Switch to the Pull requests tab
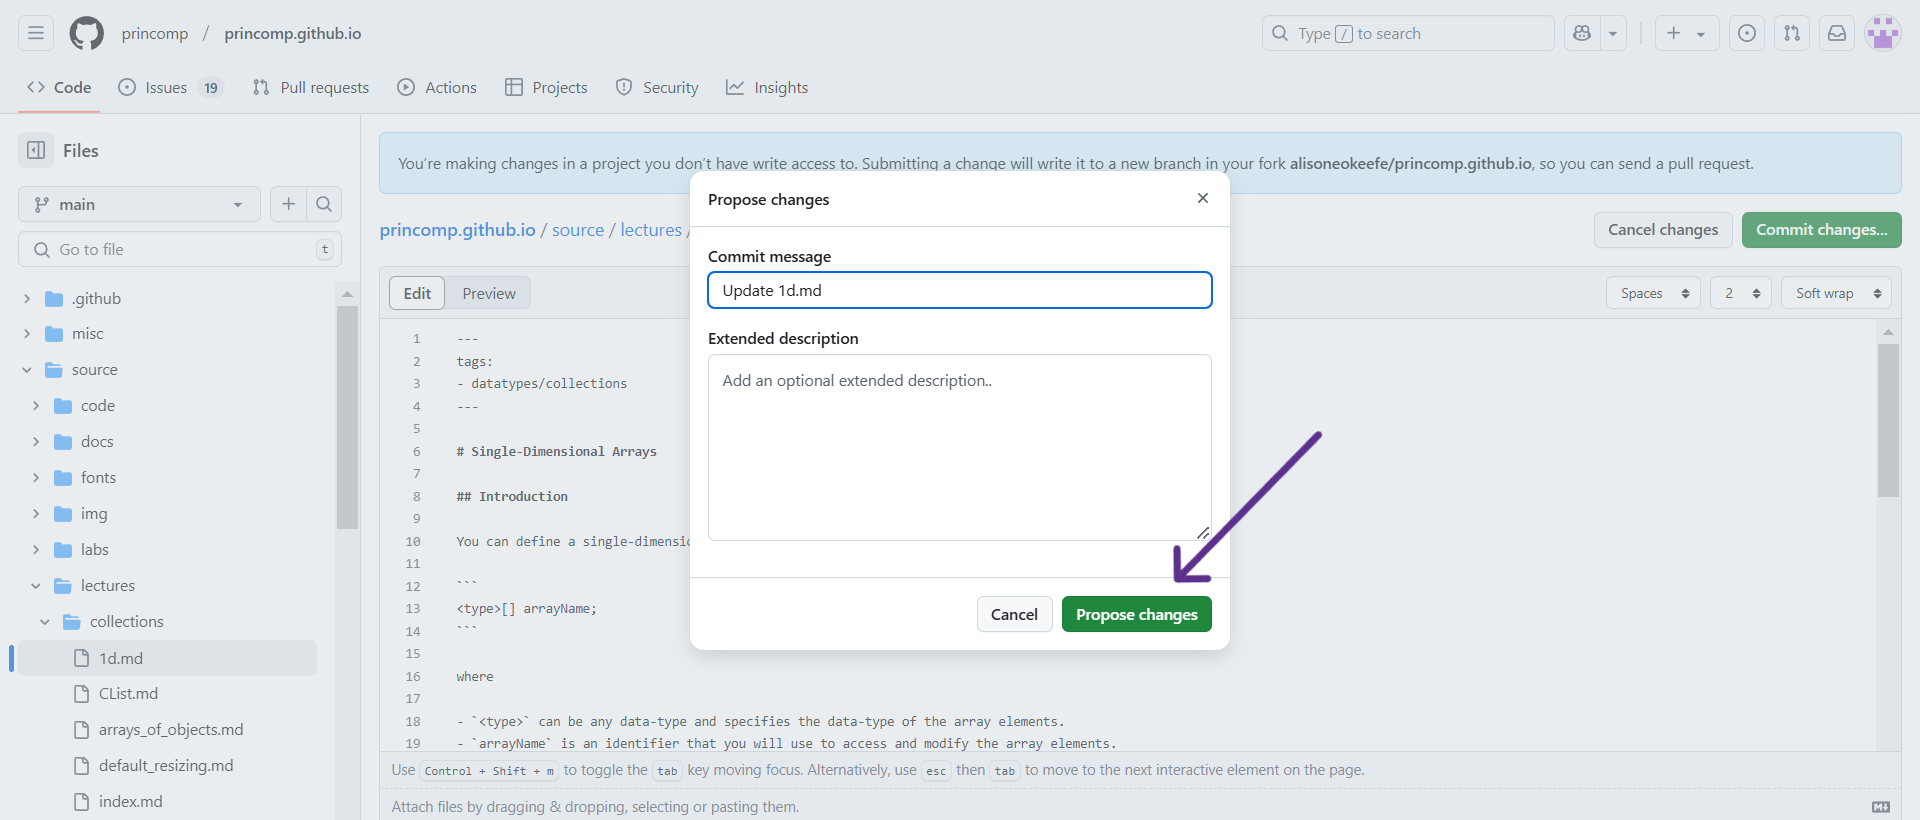The width and height of the screenshot is (1920, 820). point(311,87)
